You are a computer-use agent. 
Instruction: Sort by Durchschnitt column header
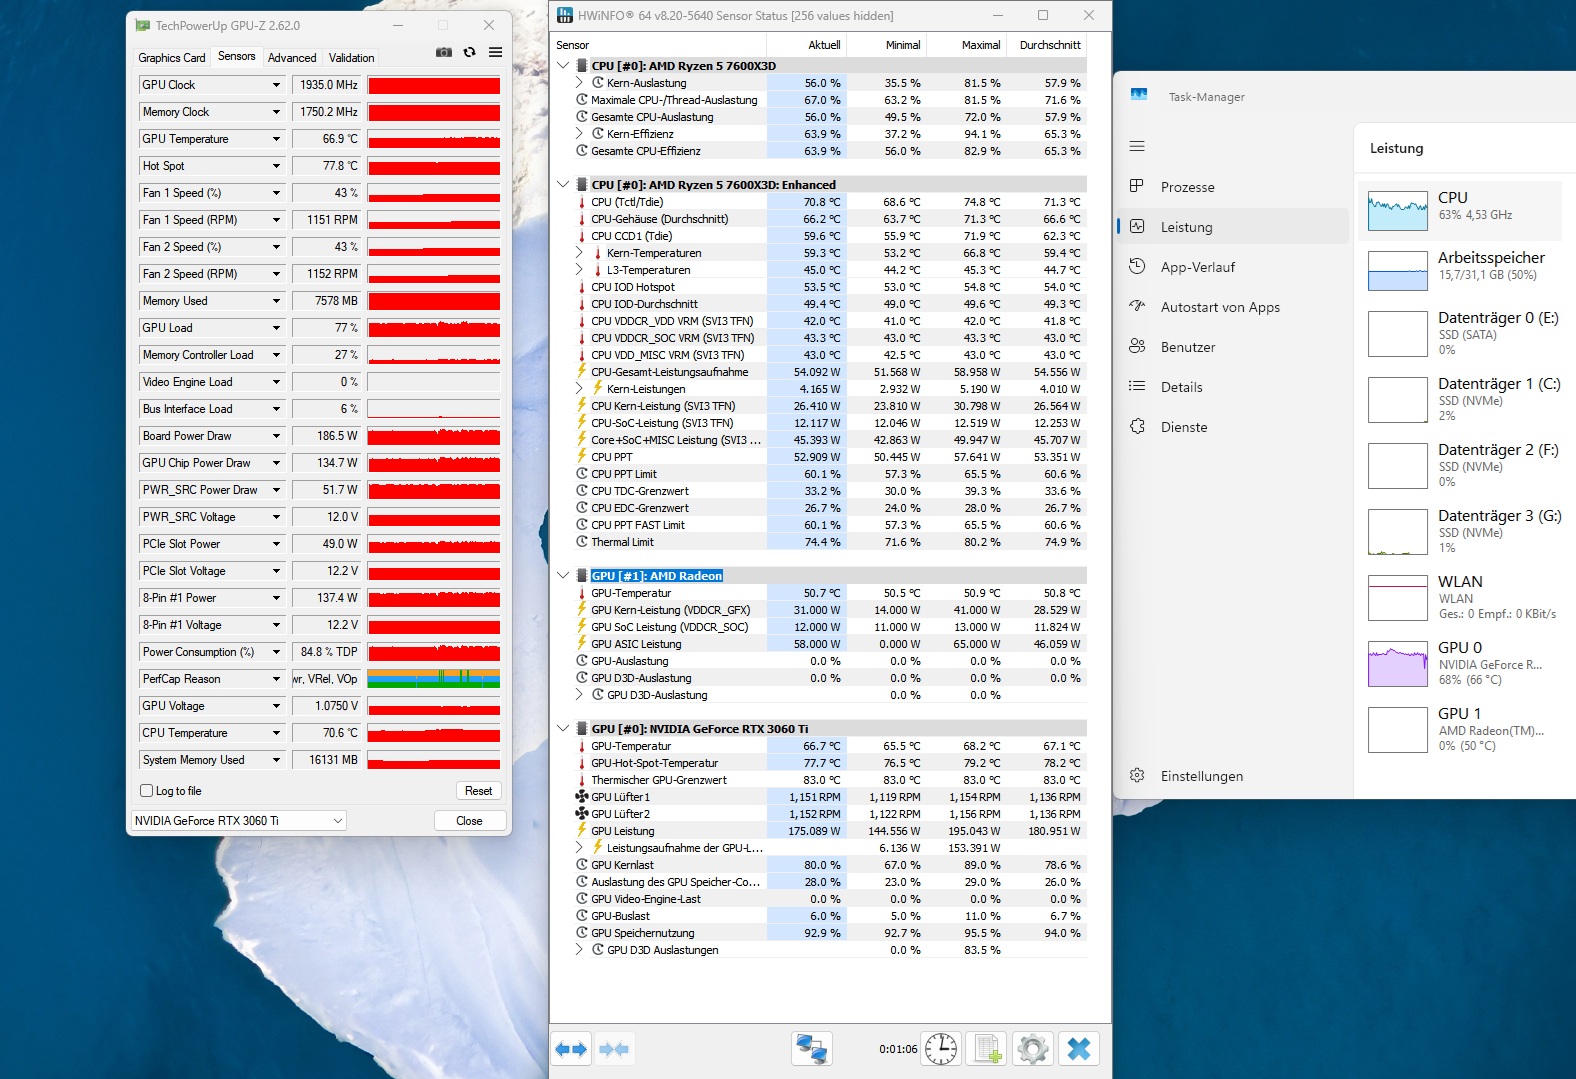click(x=1047, y=45)
